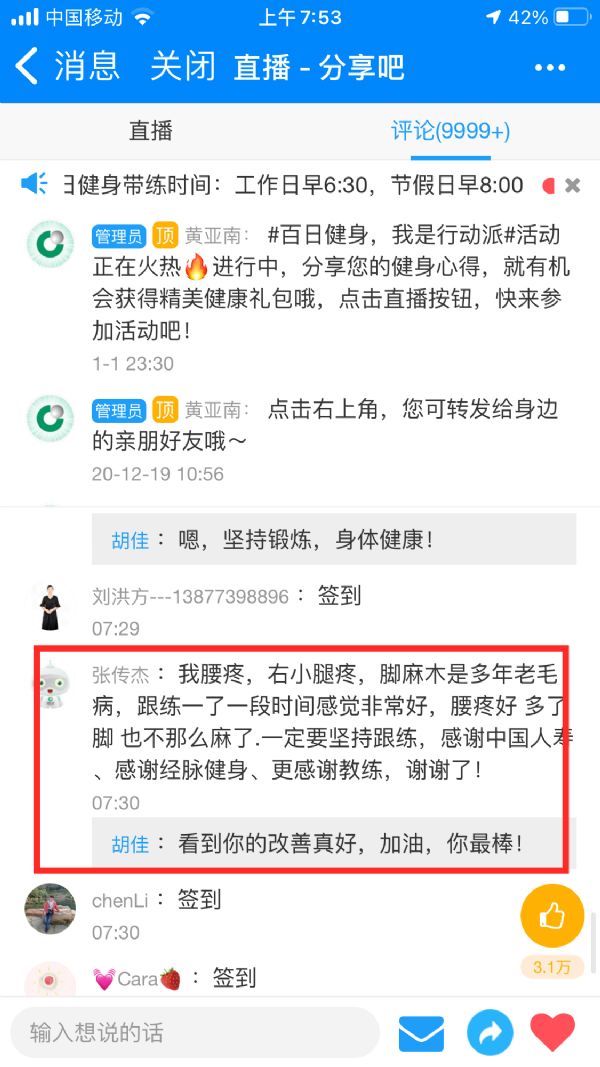Tap the orange thumbs-up like button
The width and height of the screenshot is (600, 1067).
(x=552, y=916)
